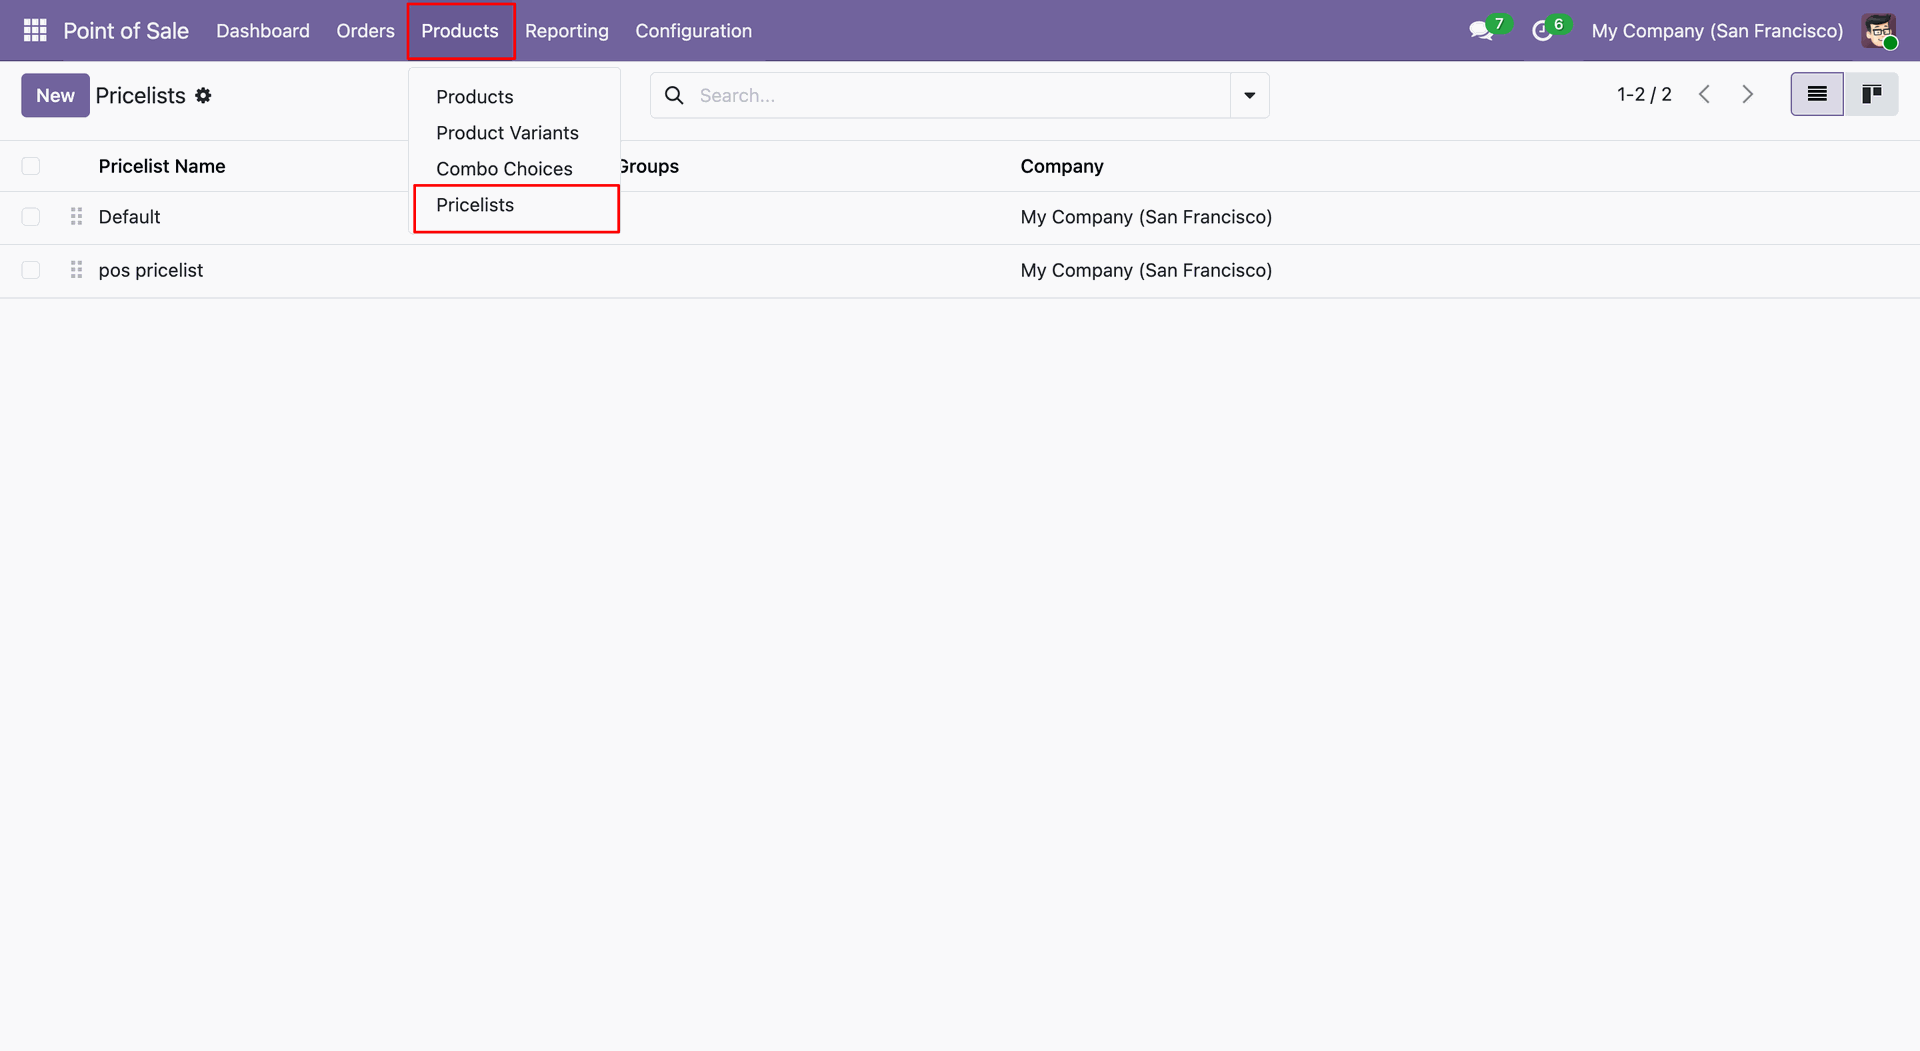Select Combo Choices menu entry
Screen dimensions: 1920x1051
(x=504, y=169)
